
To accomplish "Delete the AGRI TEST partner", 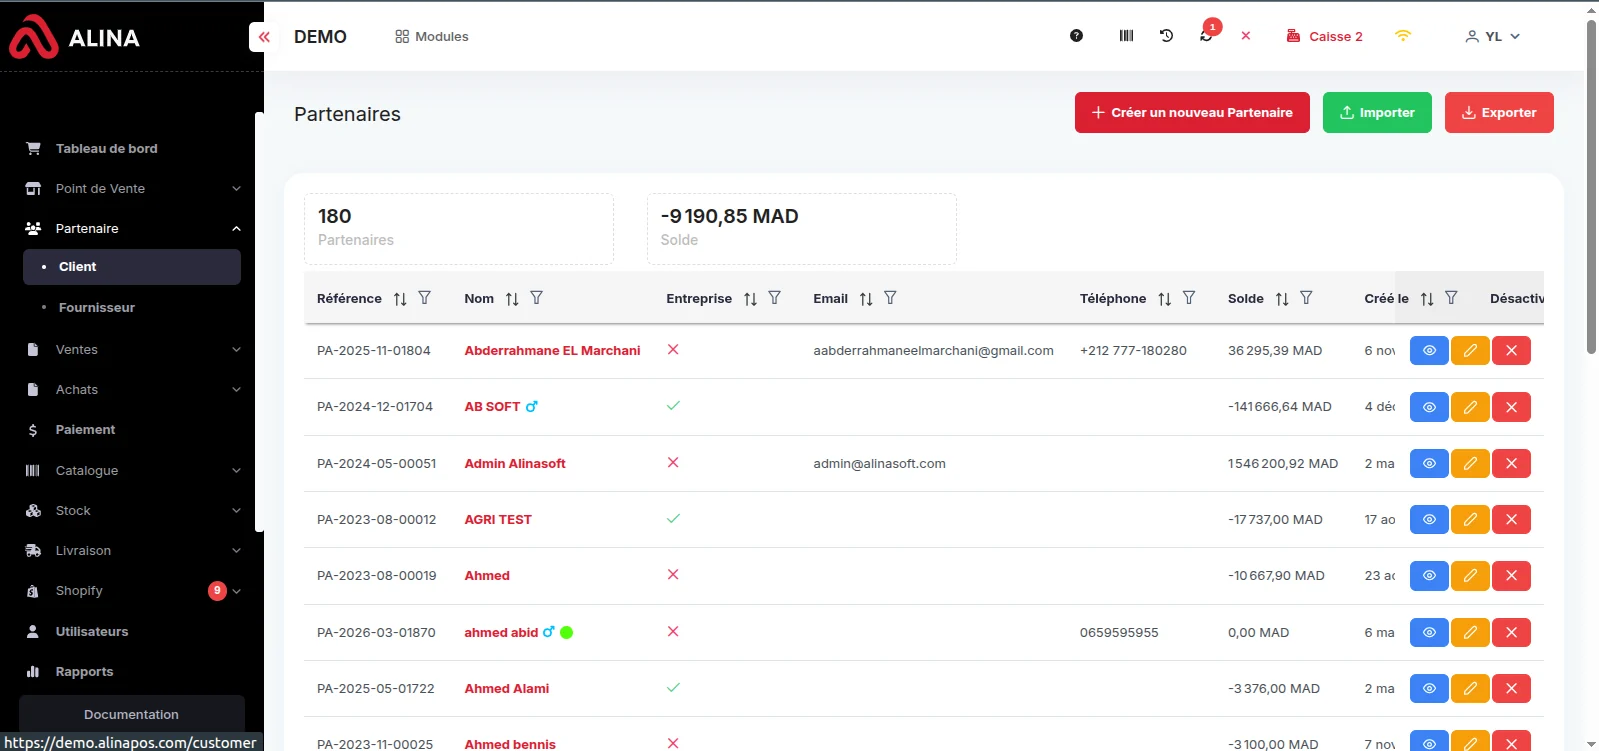I will [1511, 520].
